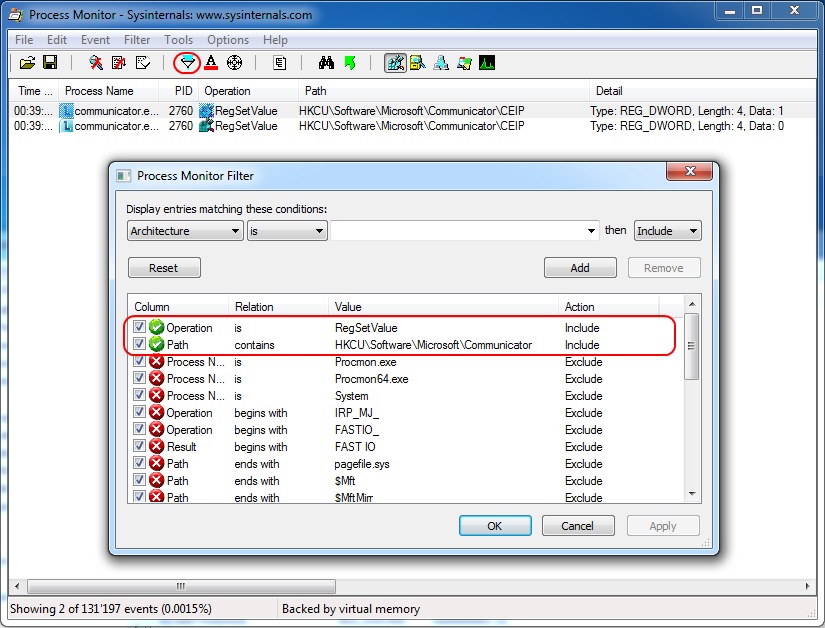Toggle event capture with the magnifier icon

click(96, 63)
